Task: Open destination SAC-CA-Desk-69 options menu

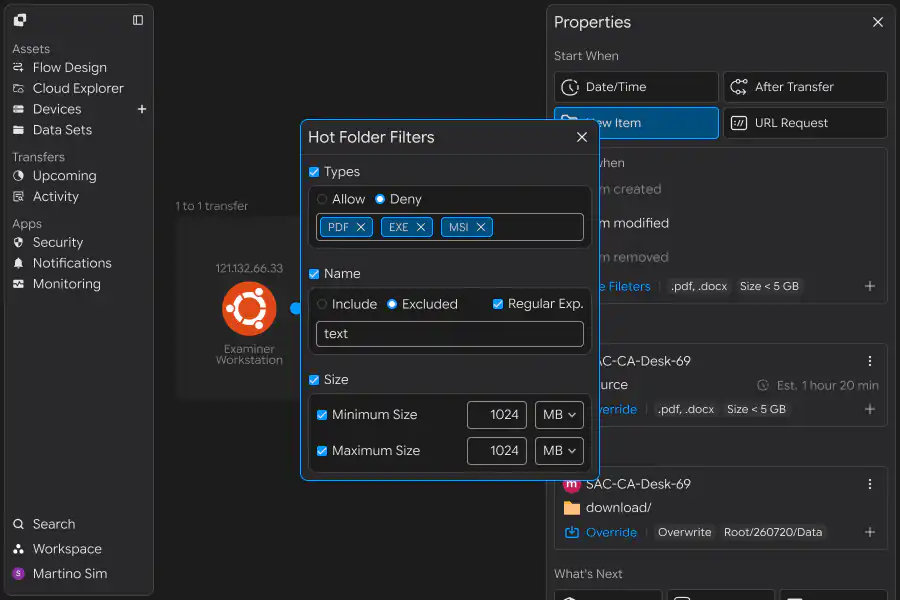Action: pyautogui.click(x=870, y=484)
